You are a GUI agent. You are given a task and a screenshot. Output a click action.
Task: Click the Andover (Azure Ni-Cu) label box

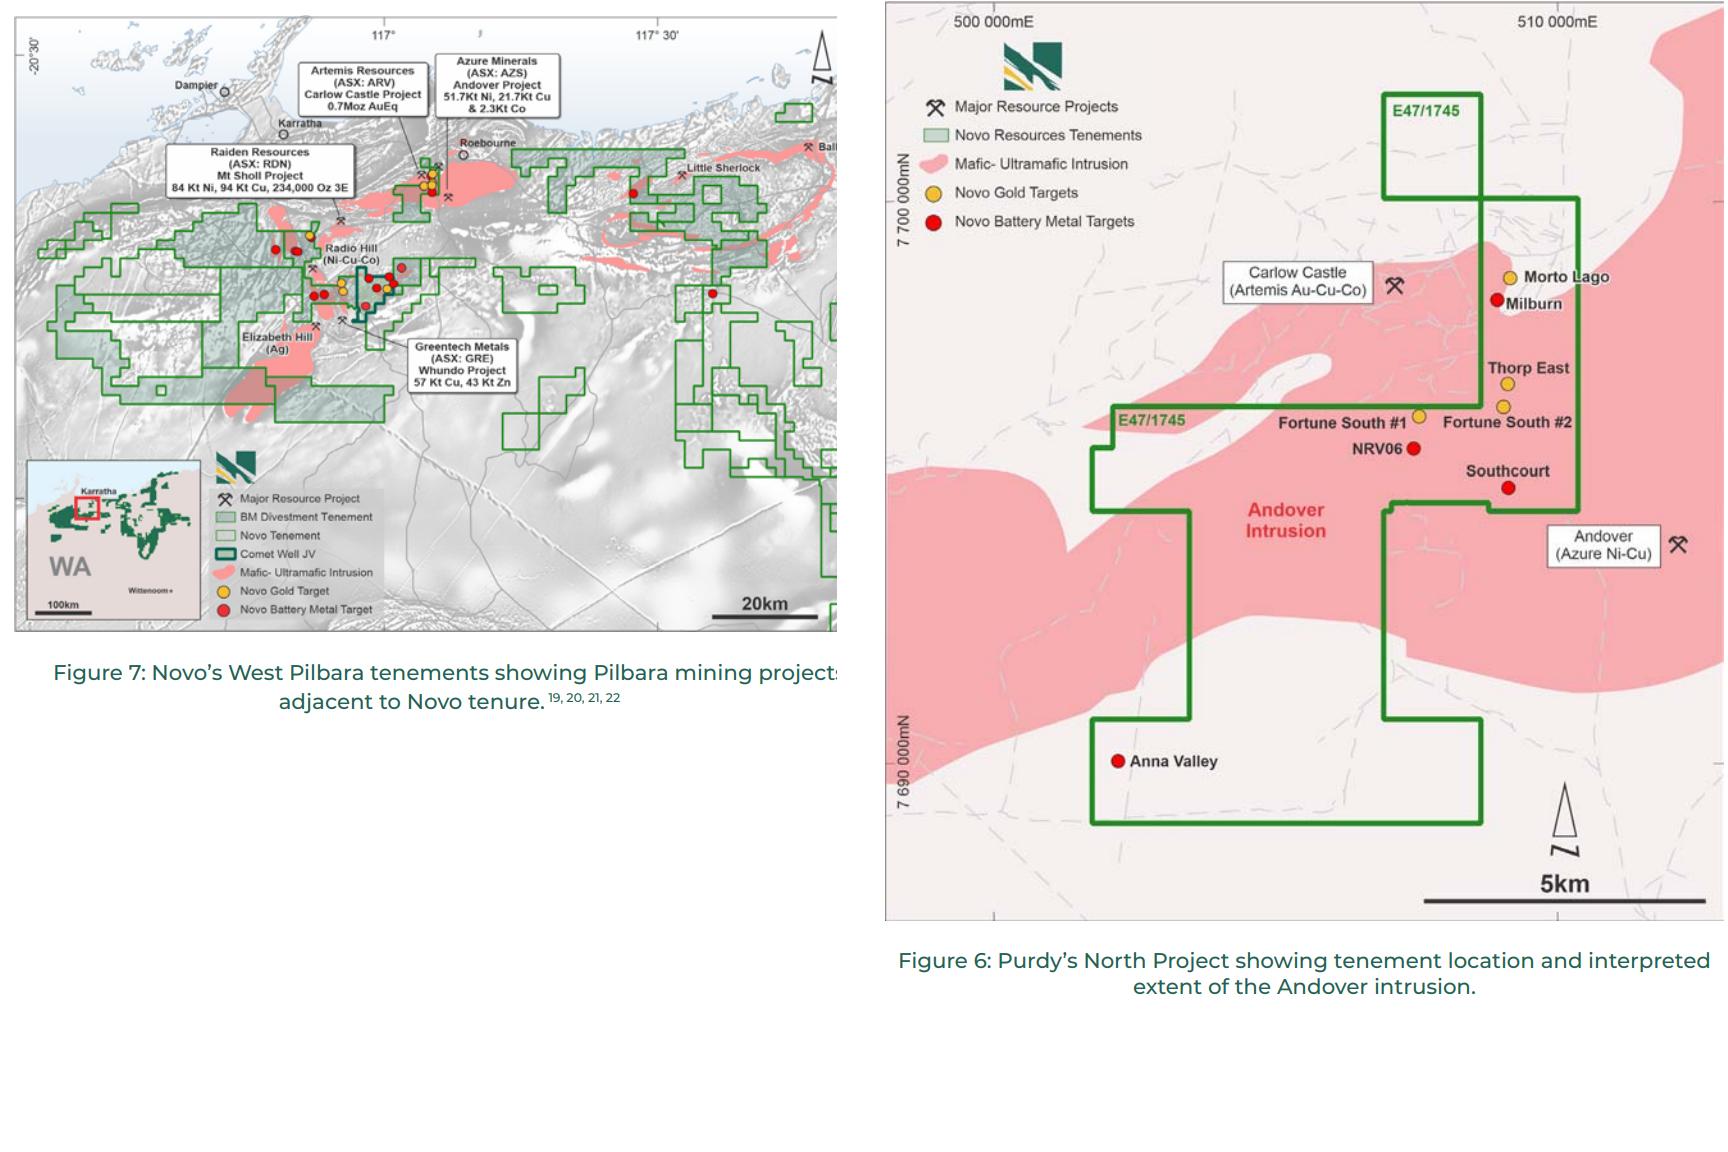[1603, 545]
